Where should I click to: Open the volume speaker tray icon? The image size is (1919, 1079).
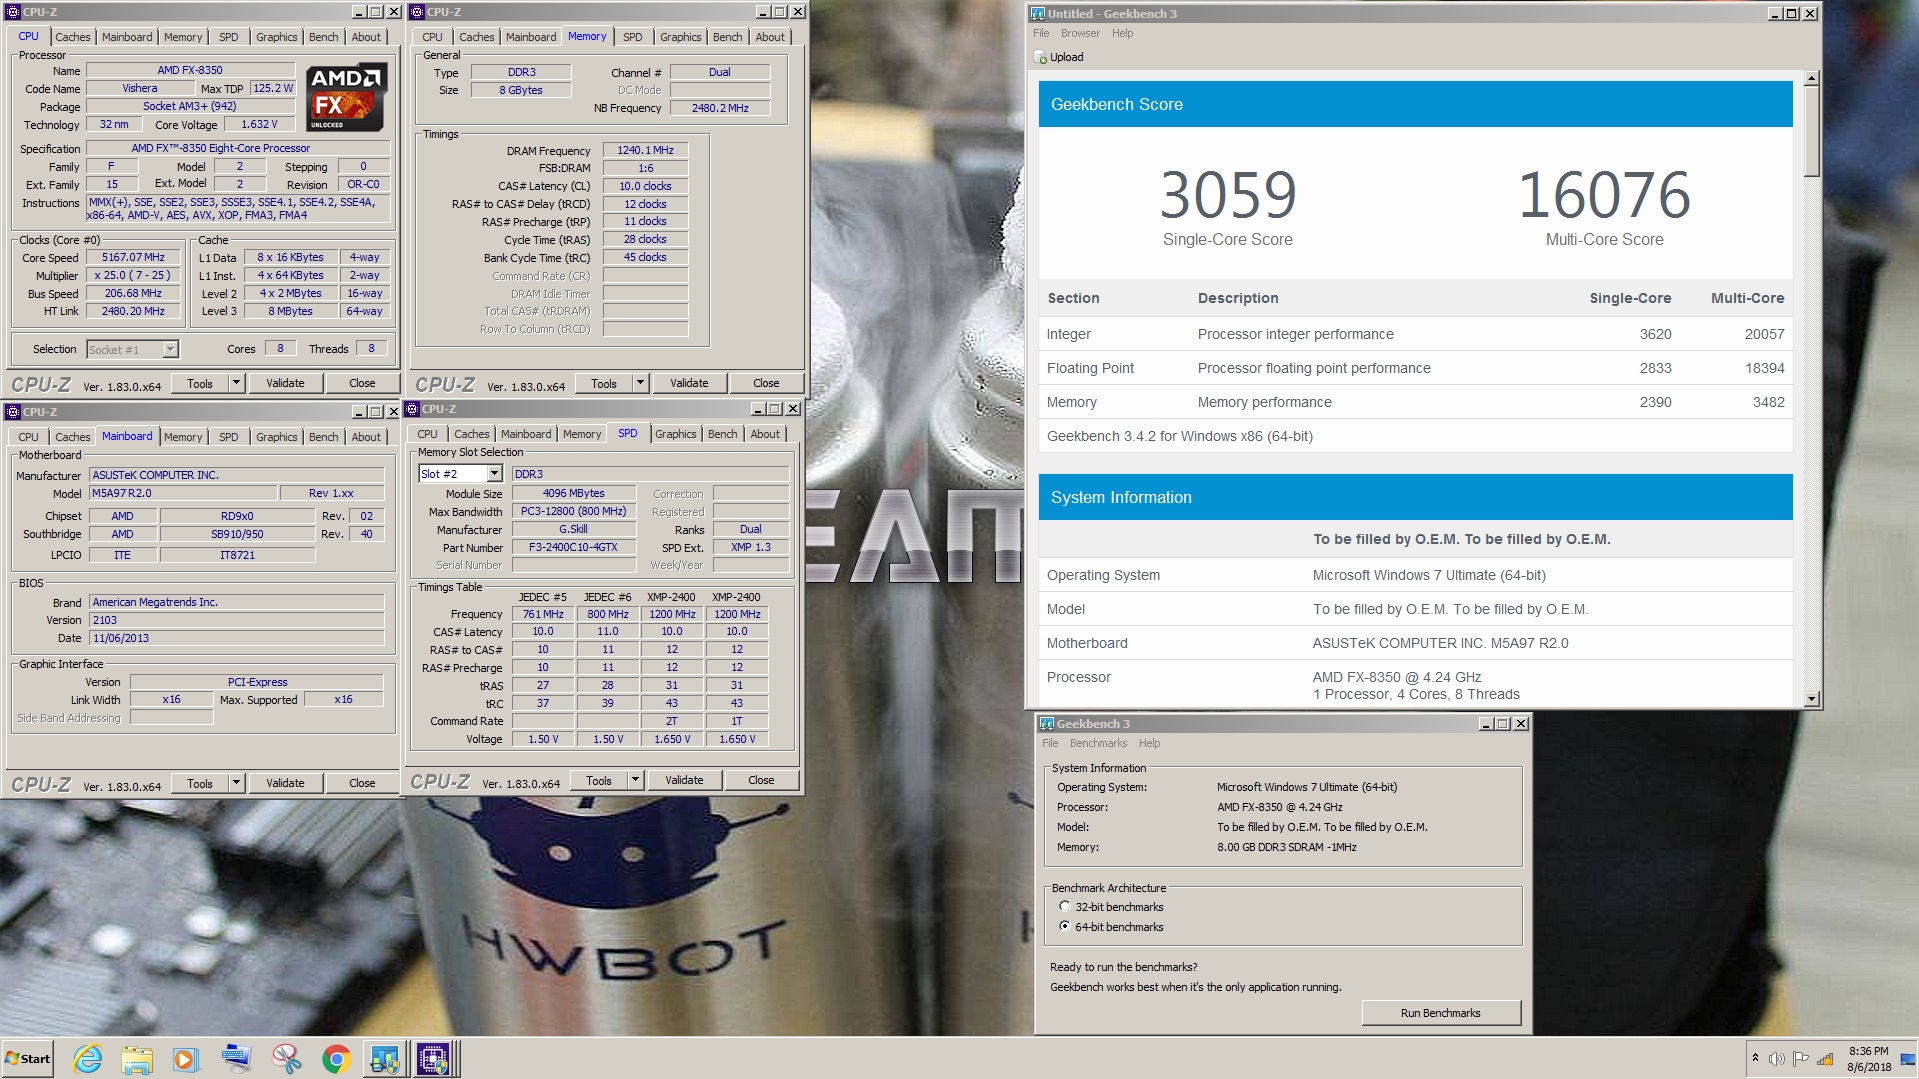tap(1776, 1059)
